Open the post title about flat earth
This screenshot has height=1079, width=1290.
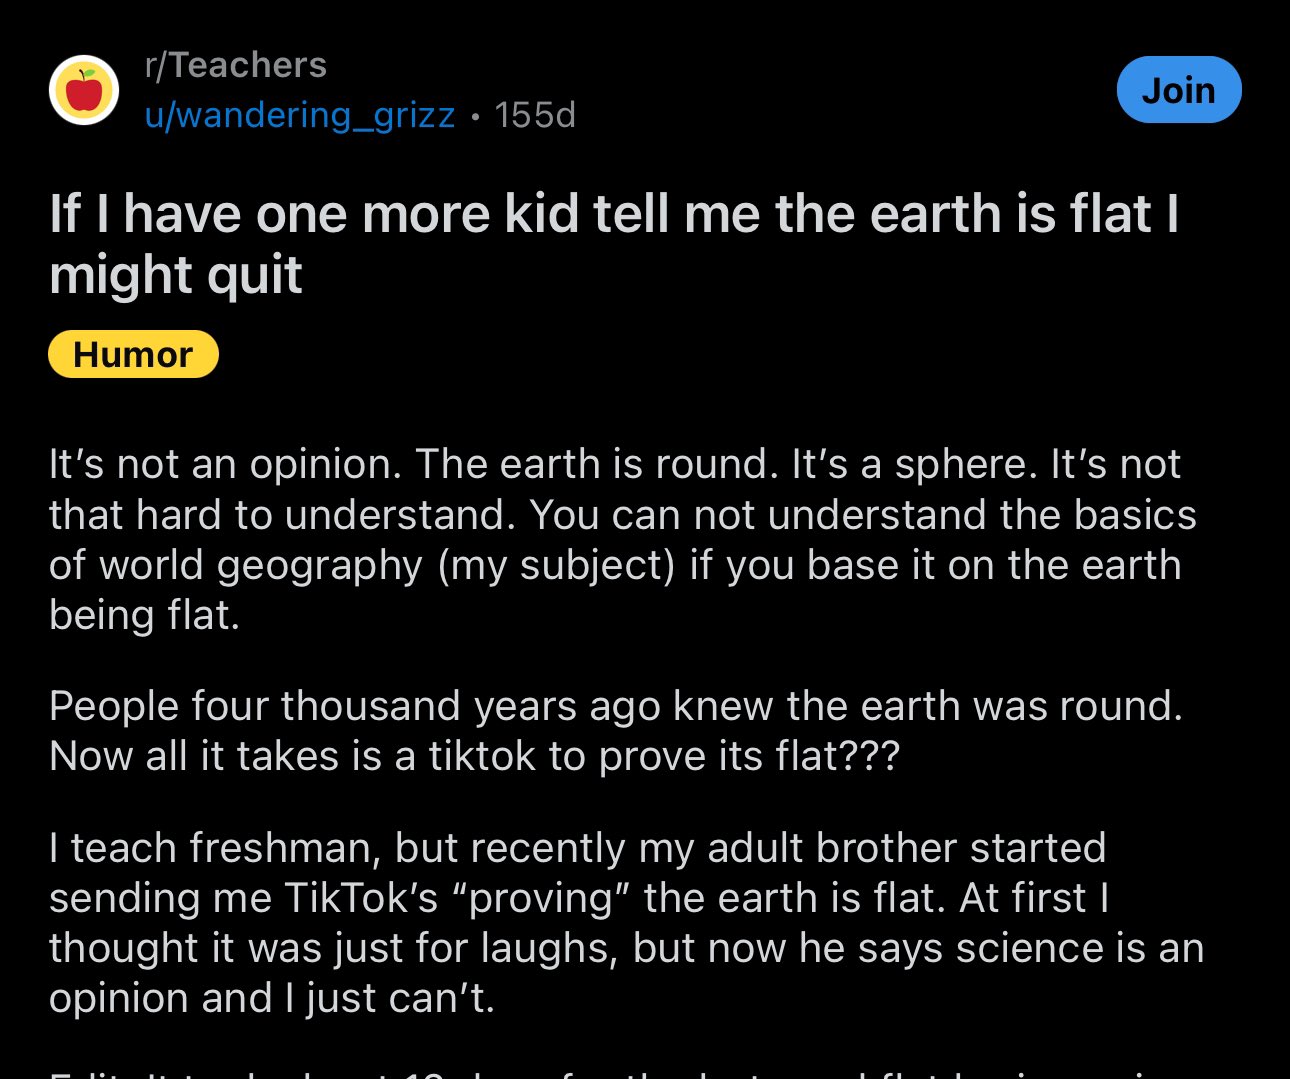614,214
